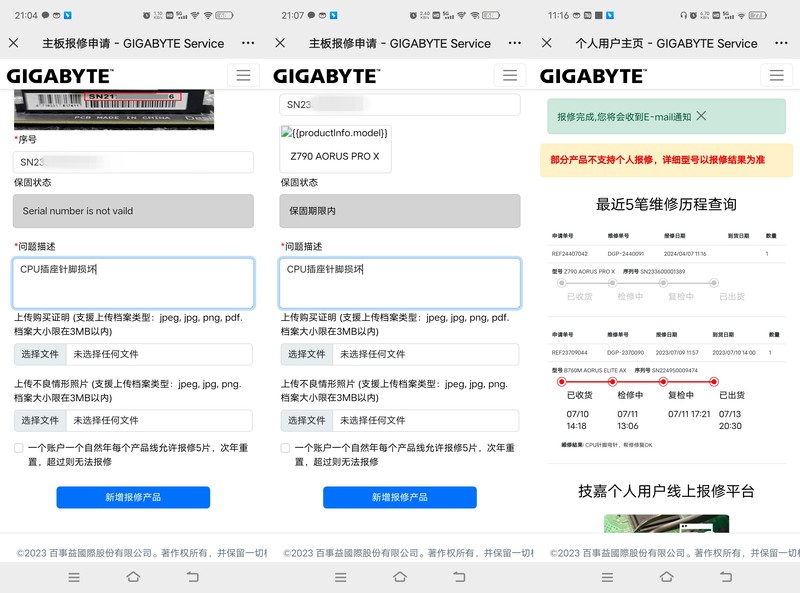800x593 pixels.
Task: Tap the GIGABYTE logo on the rightmost page
Action: [592, 74]
